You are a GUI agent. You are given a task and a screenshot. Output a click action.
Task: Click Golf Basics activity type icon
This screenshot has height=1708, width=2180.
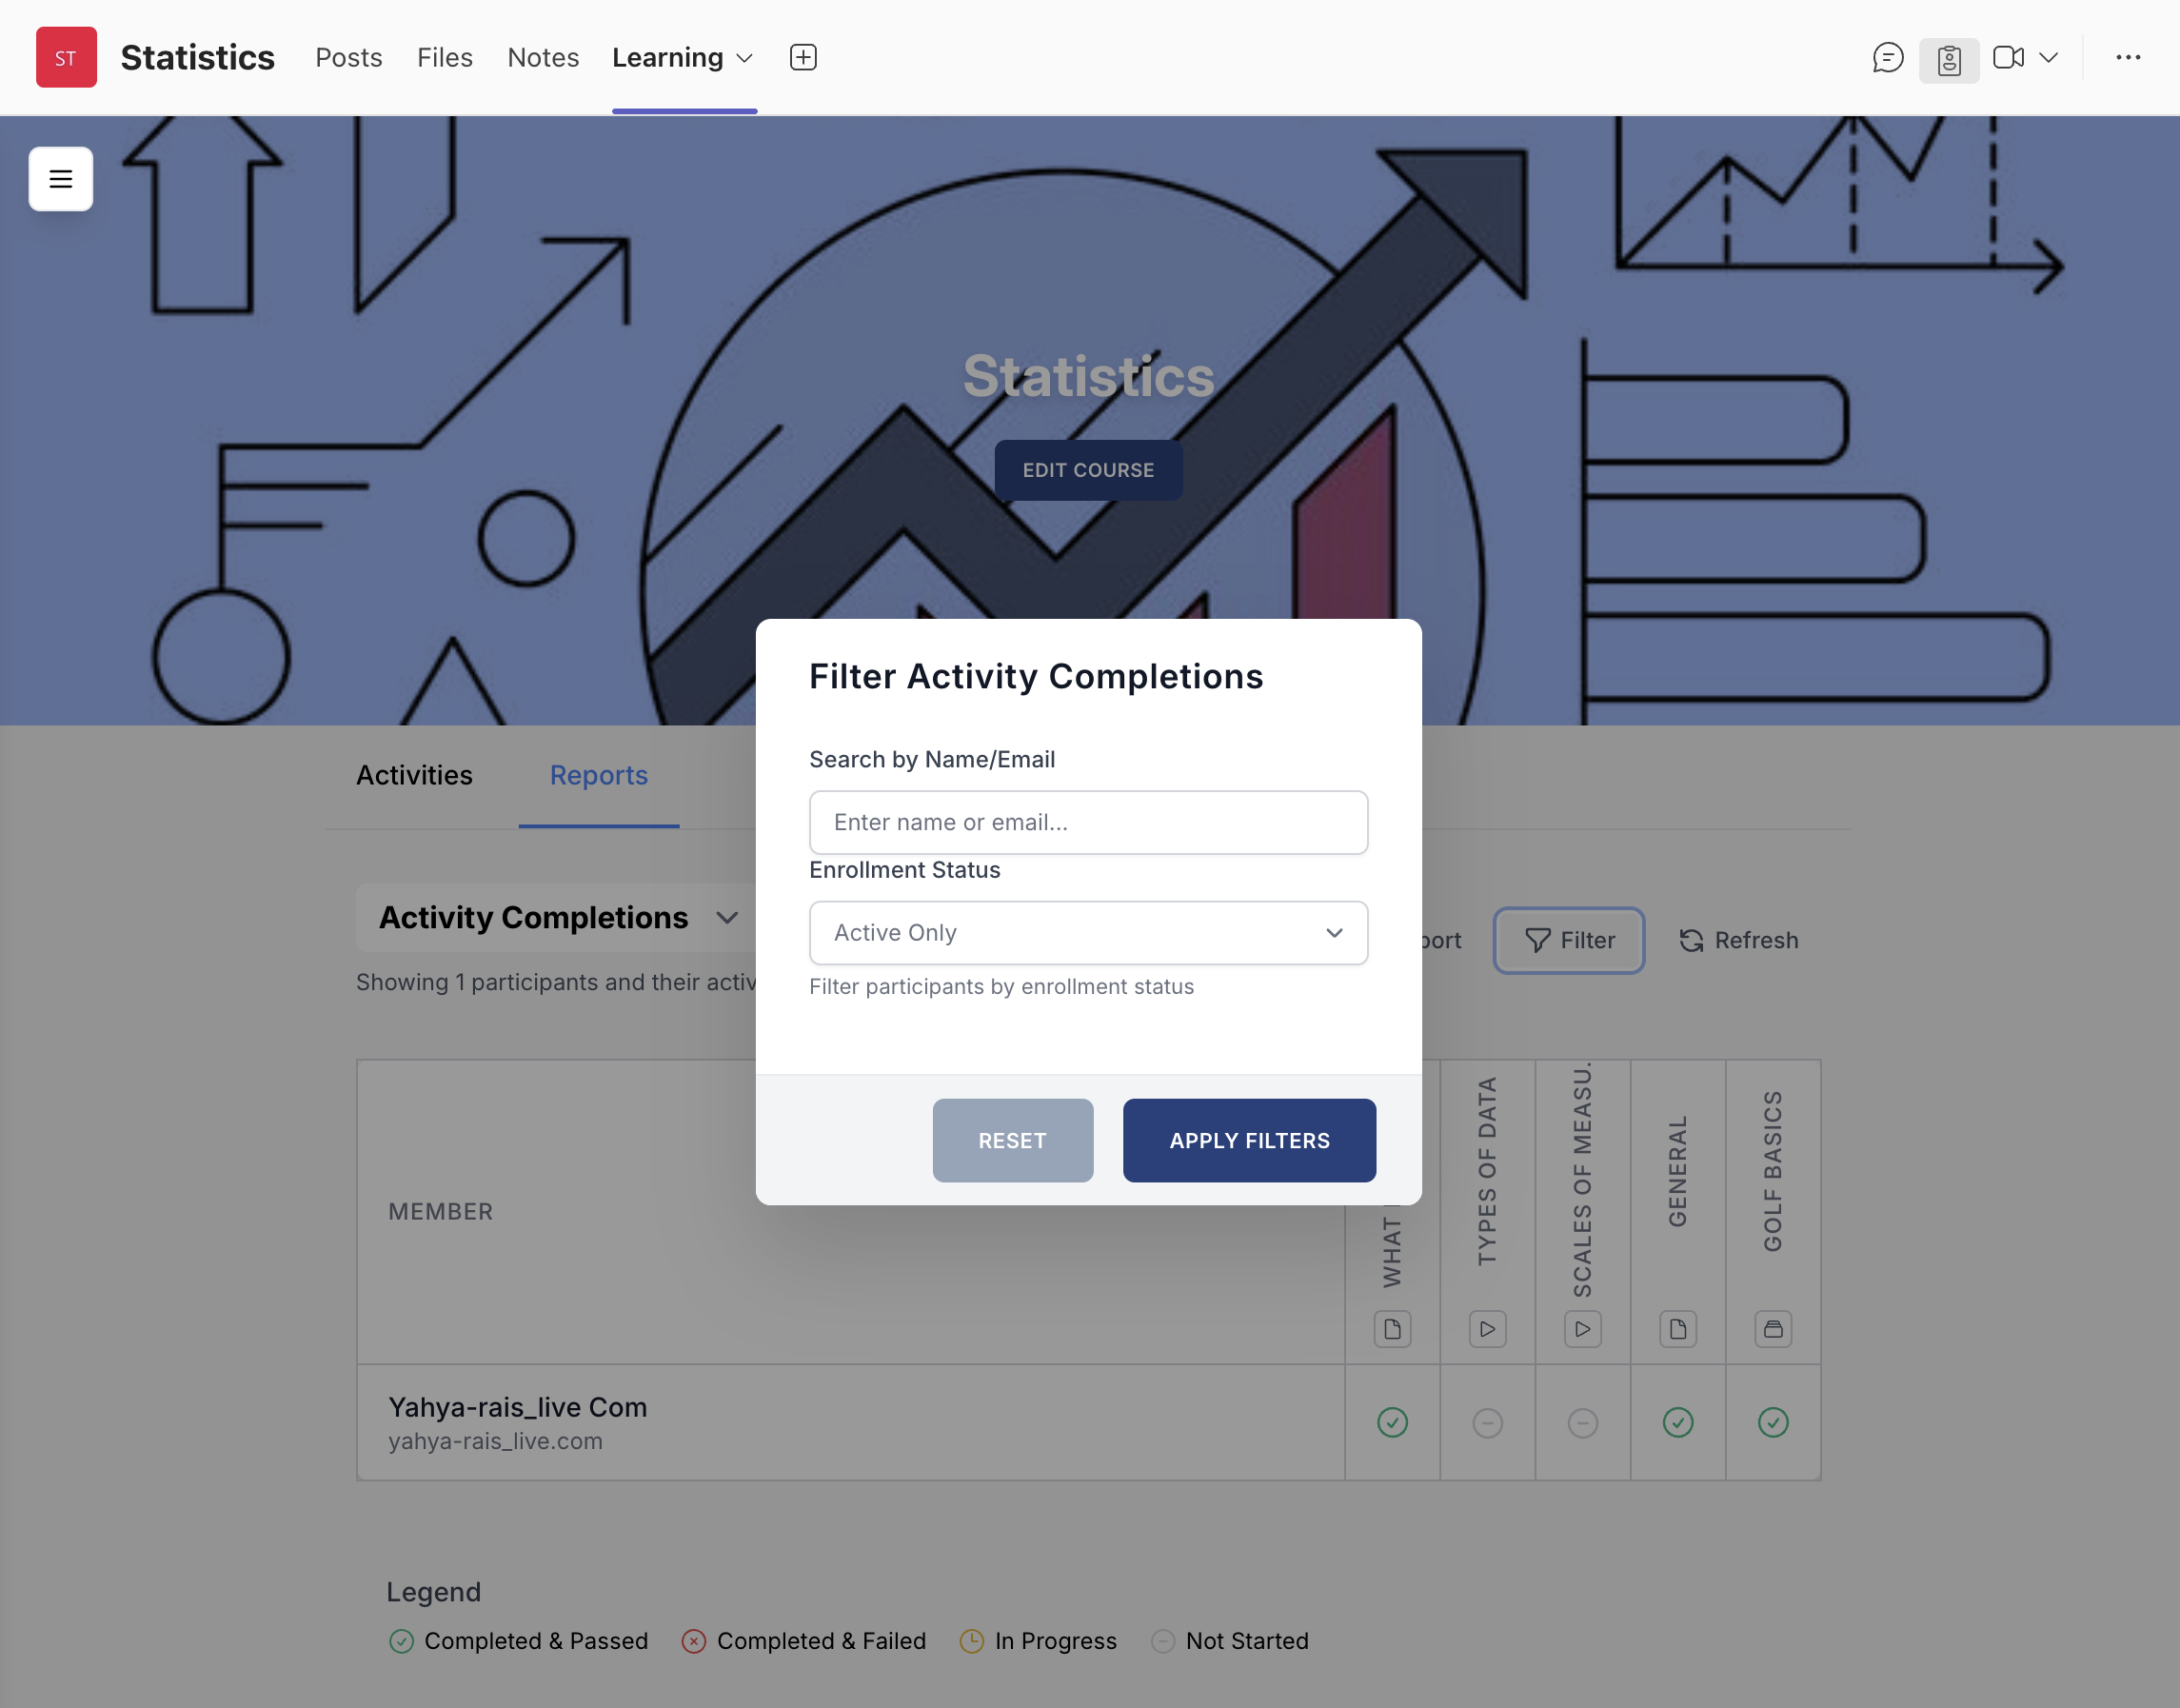click(1772, 1329)
